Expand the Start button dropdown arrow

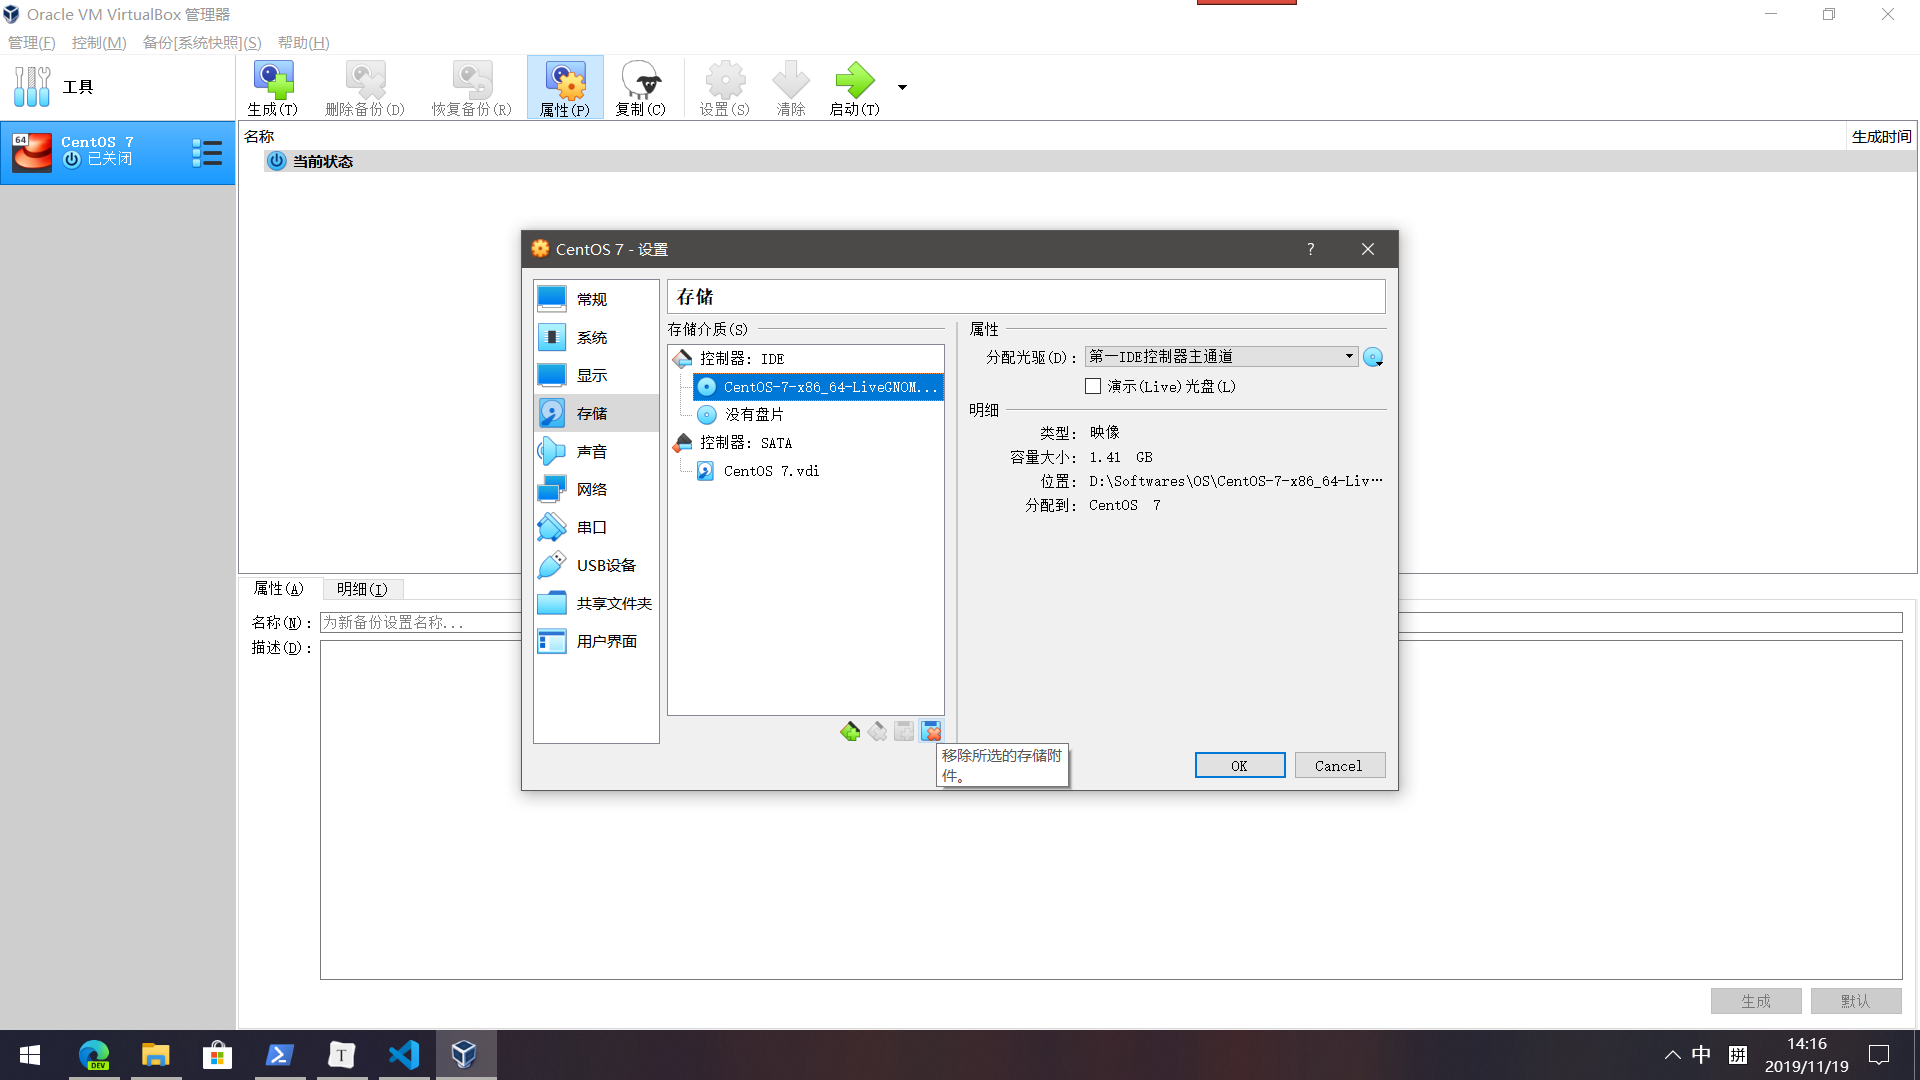coord(902,88)
